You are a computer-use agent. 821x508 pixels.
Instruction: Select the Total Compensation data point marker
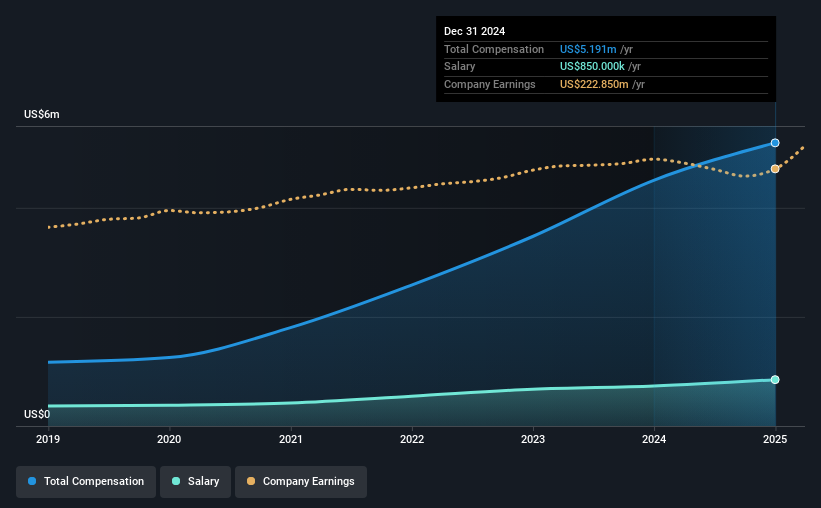775,143
